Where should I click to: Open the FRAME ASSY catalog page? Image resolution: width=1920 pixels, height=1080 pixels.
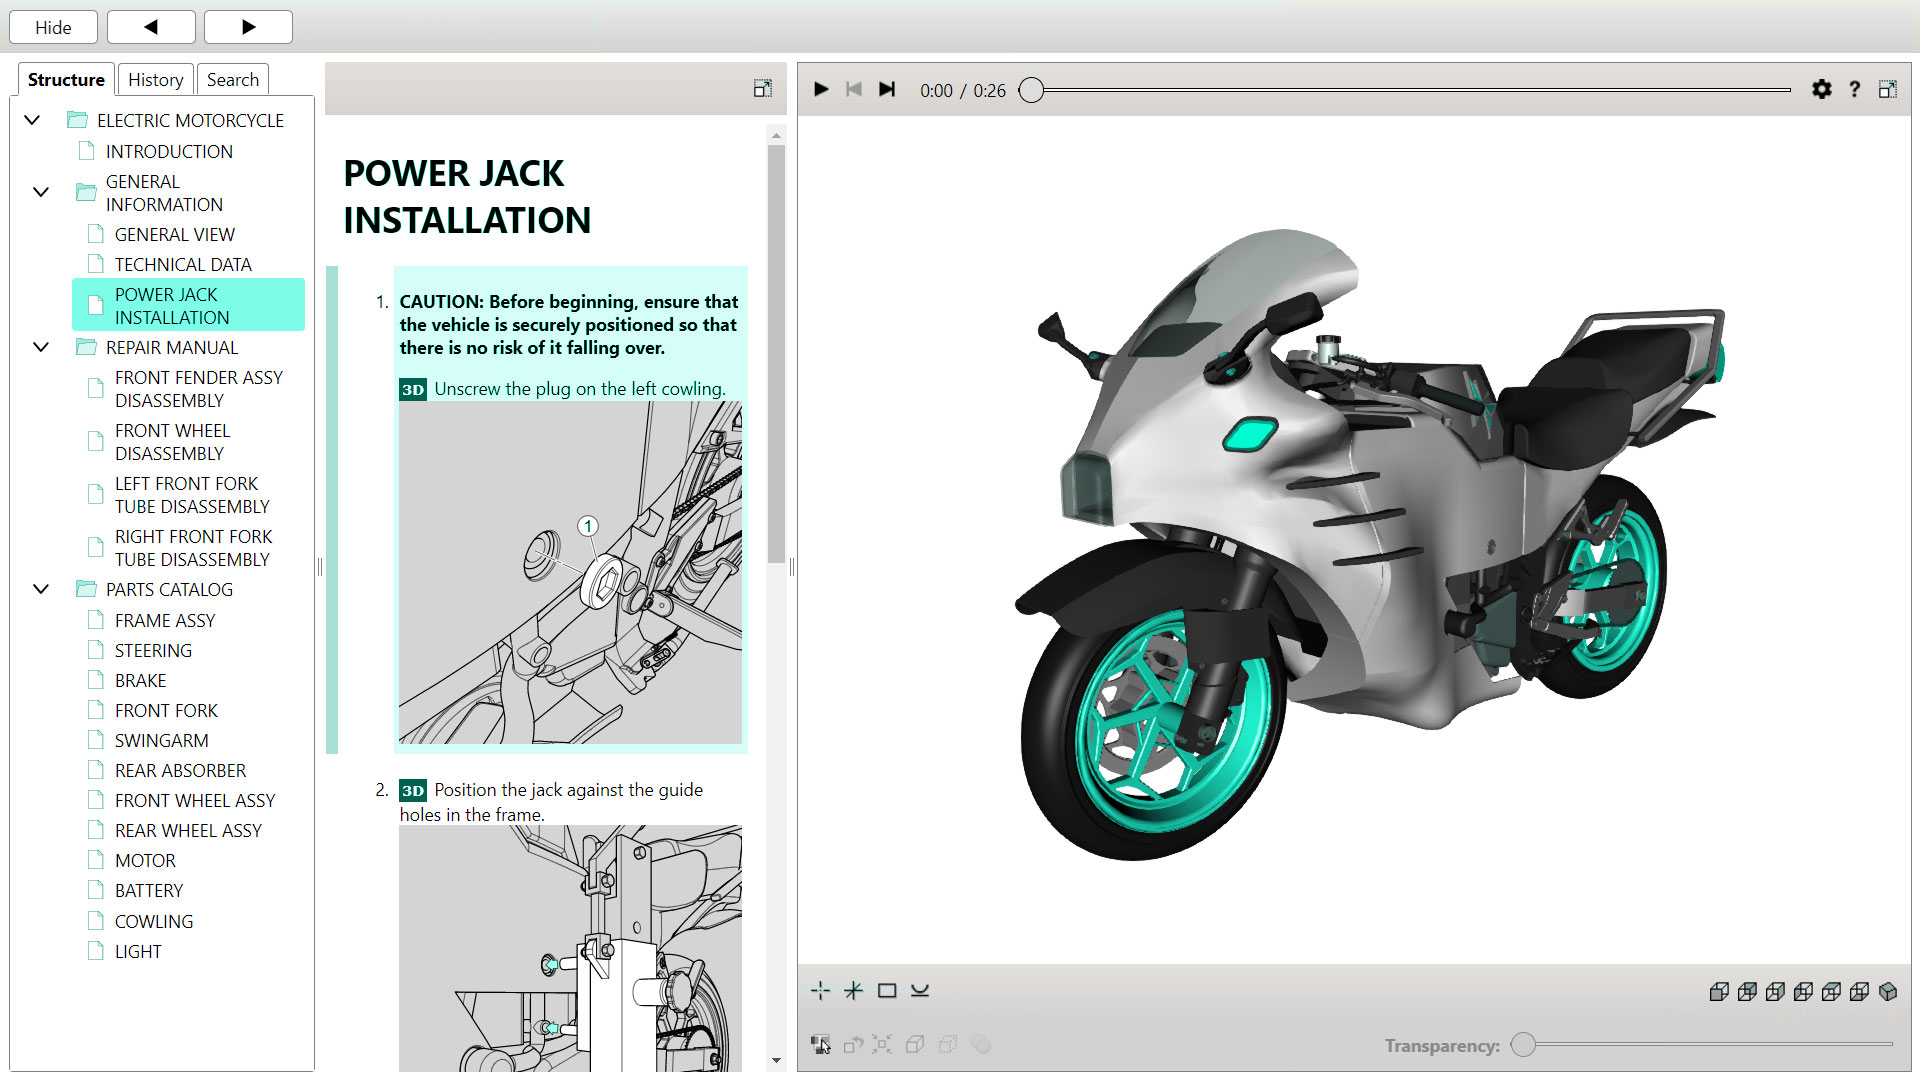[x=164, y=620]
